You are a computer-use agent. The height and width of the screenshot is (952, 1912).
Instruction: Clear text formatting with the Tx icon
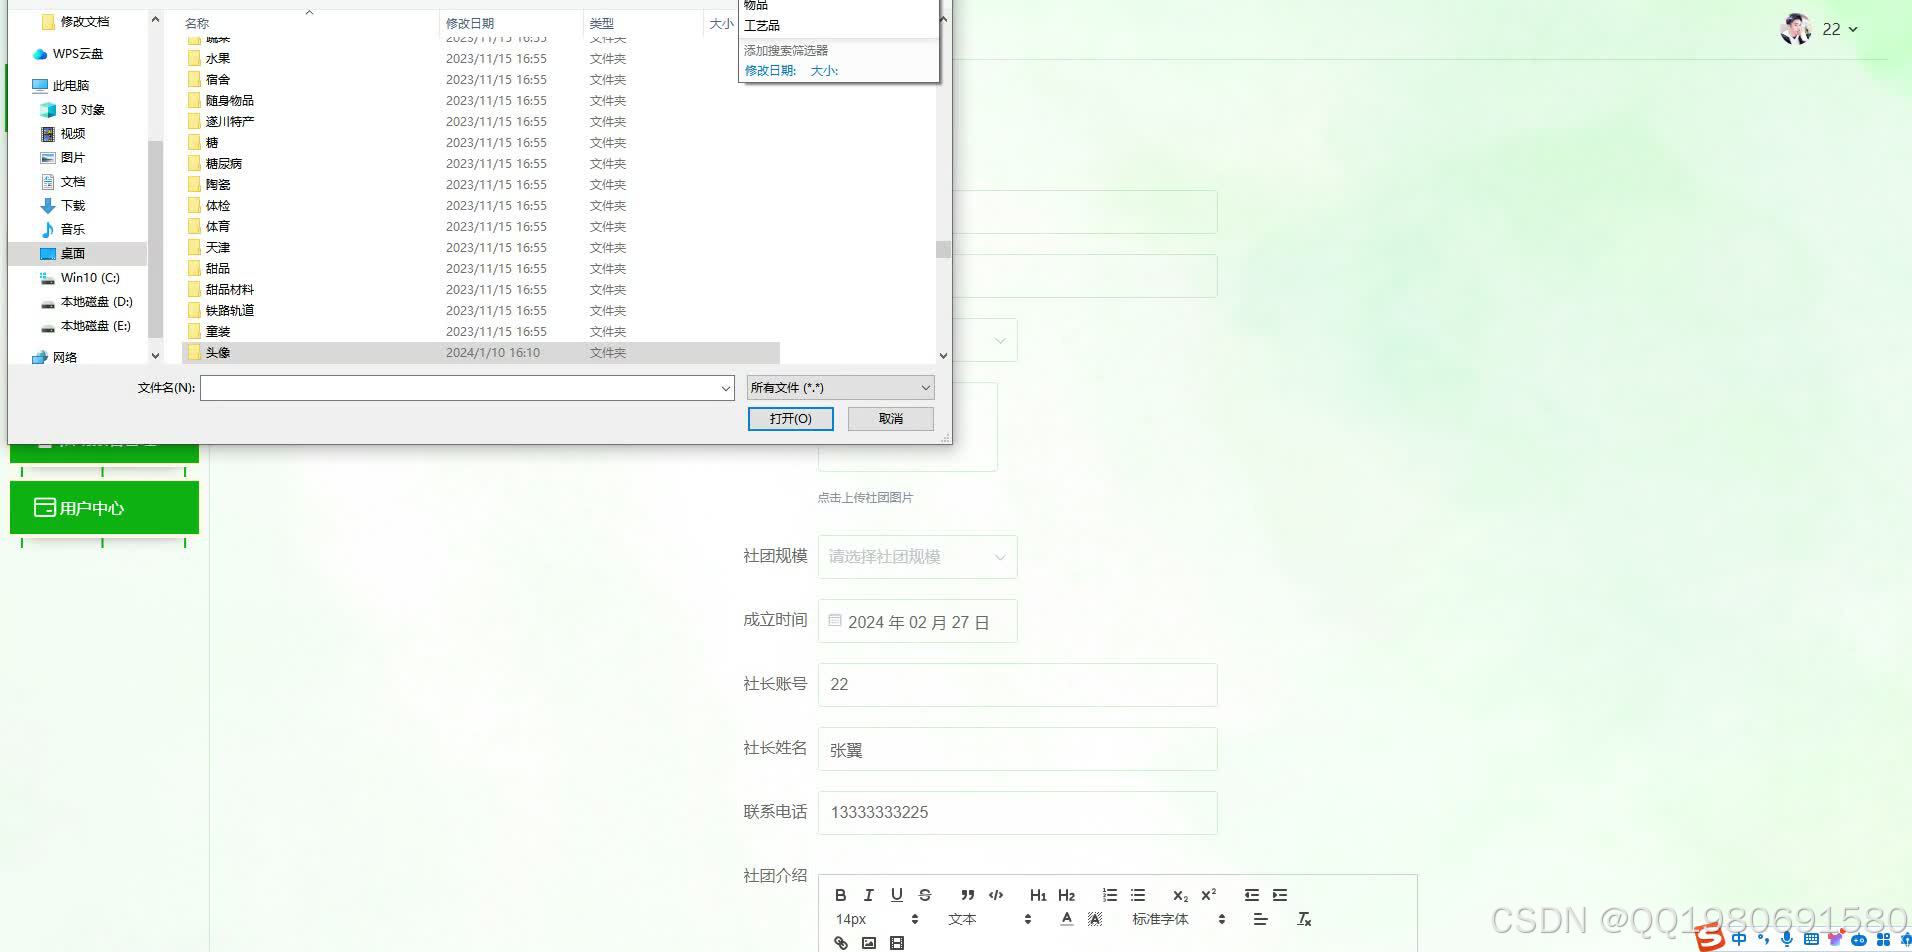coord(1304,918)
